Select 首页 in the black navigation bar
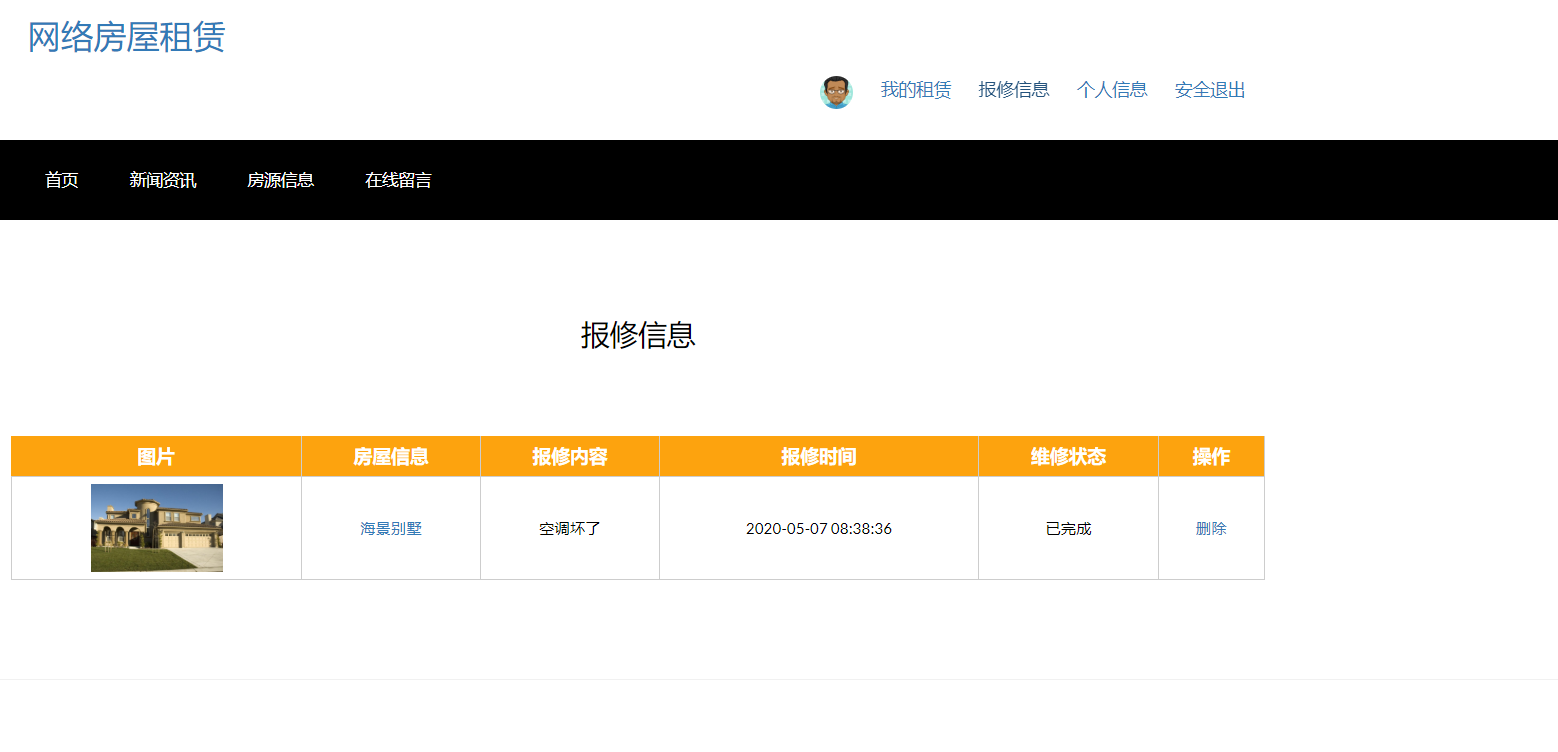 coord(61,180)
